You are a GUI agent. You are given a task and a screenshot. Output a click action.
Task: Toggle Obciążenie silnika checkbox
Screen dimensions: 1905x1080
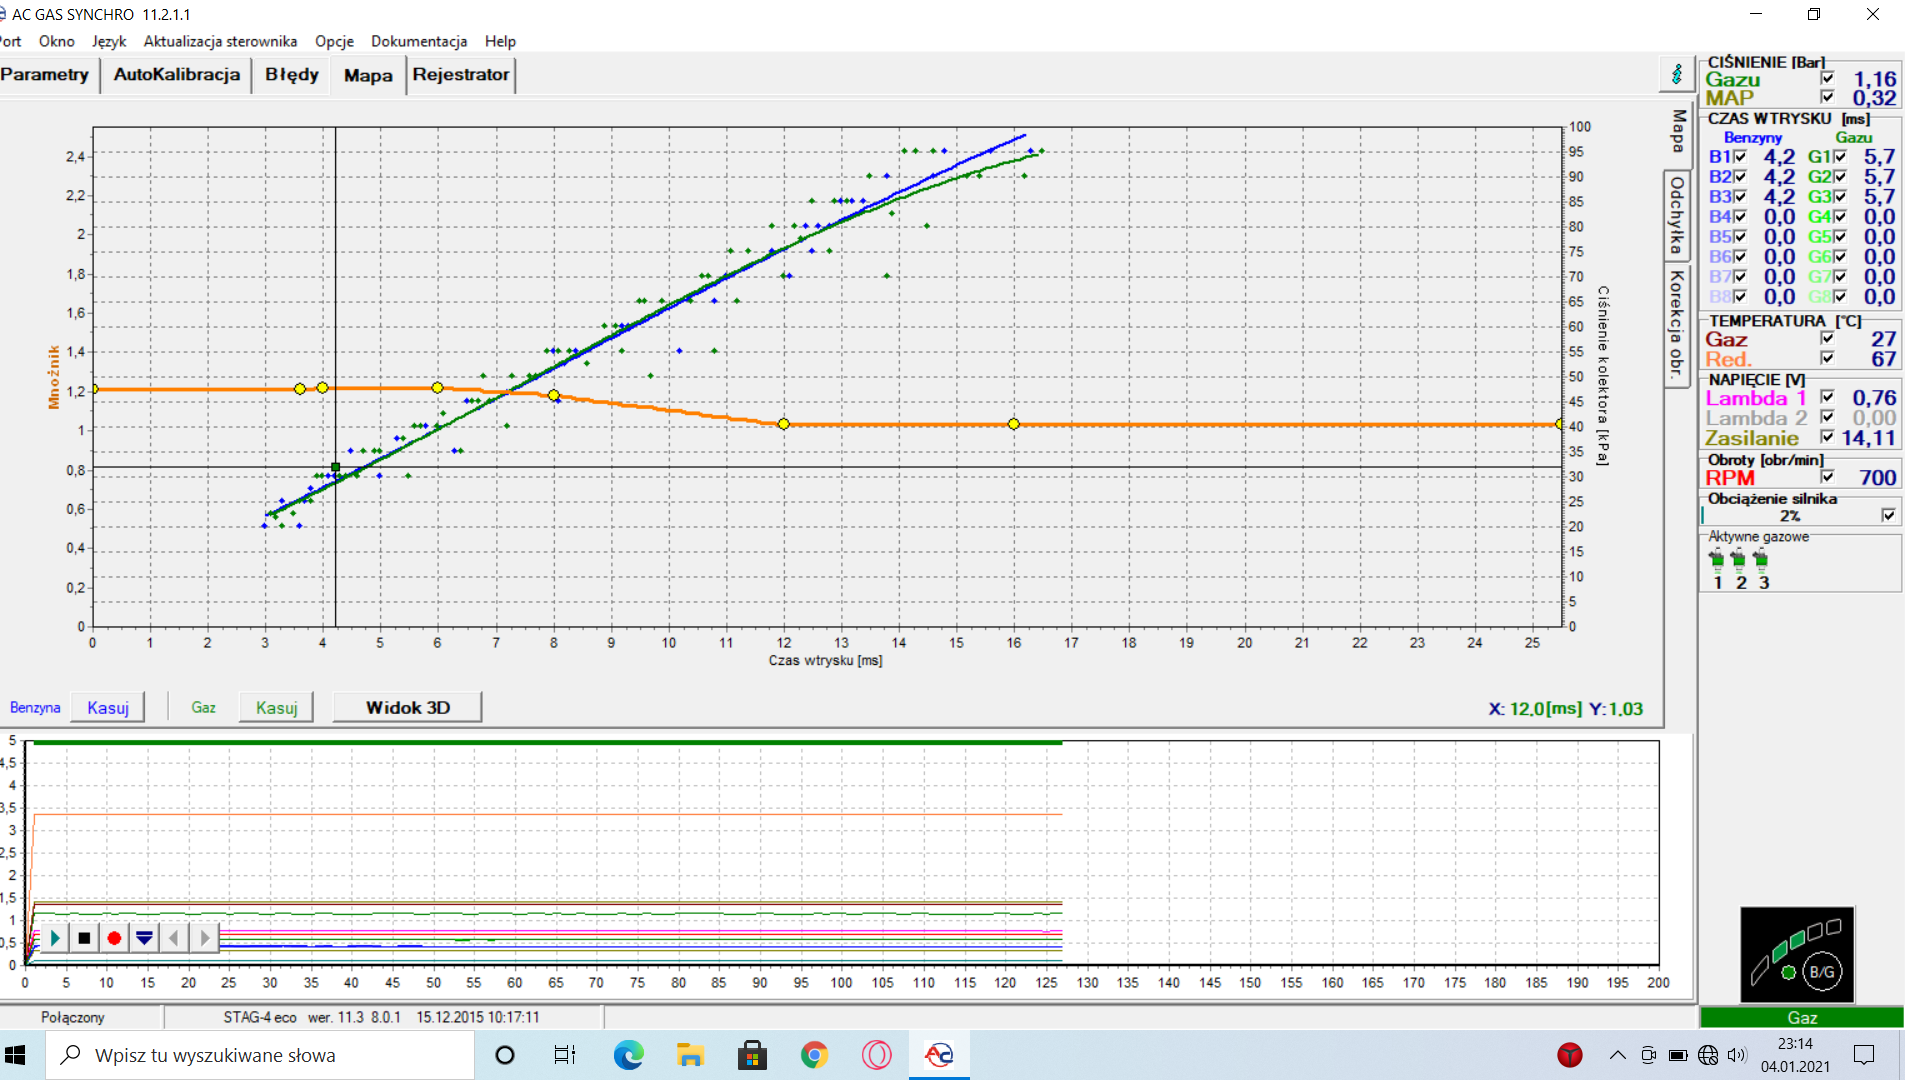coord(1888,516)
